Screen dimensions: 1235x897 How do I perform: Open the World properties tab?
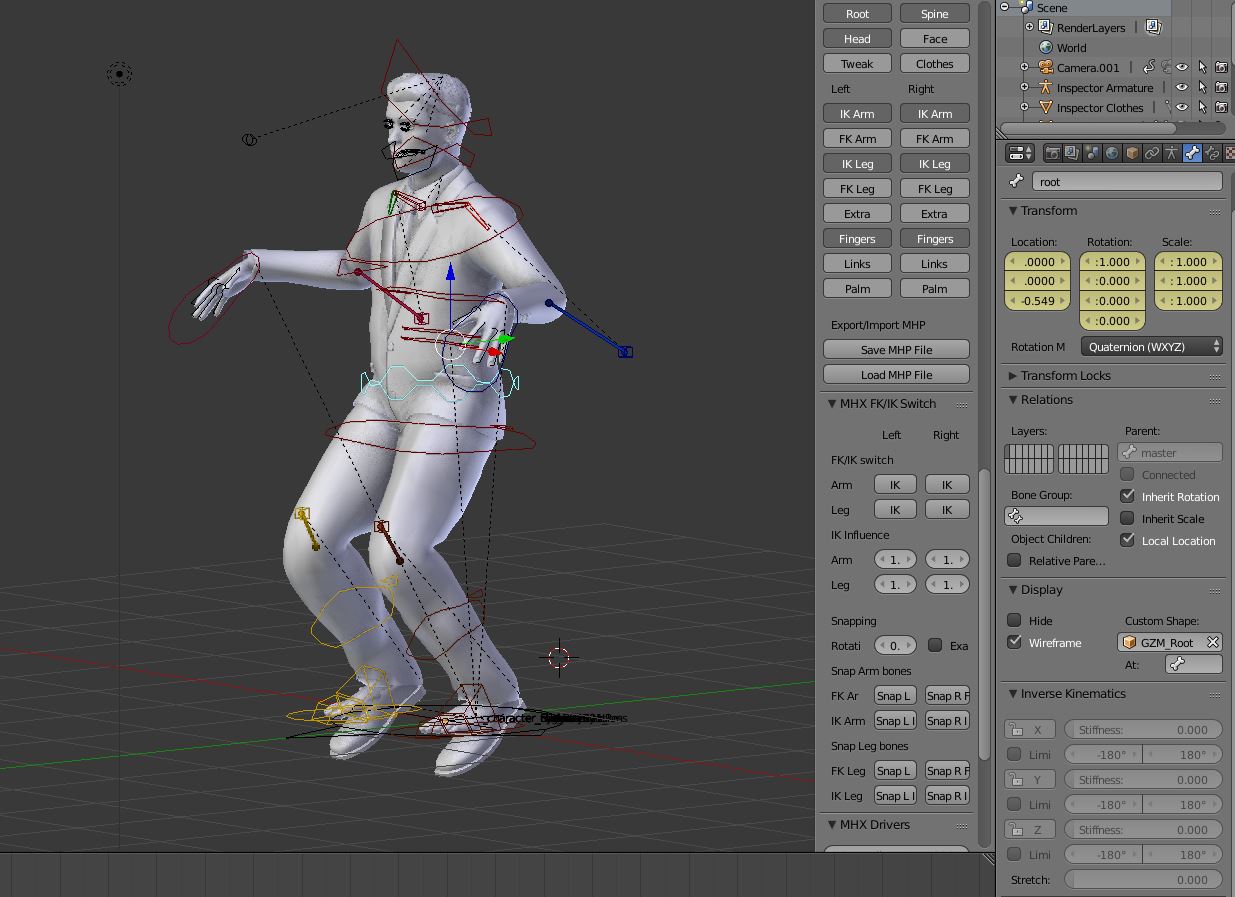point(1112,153)
